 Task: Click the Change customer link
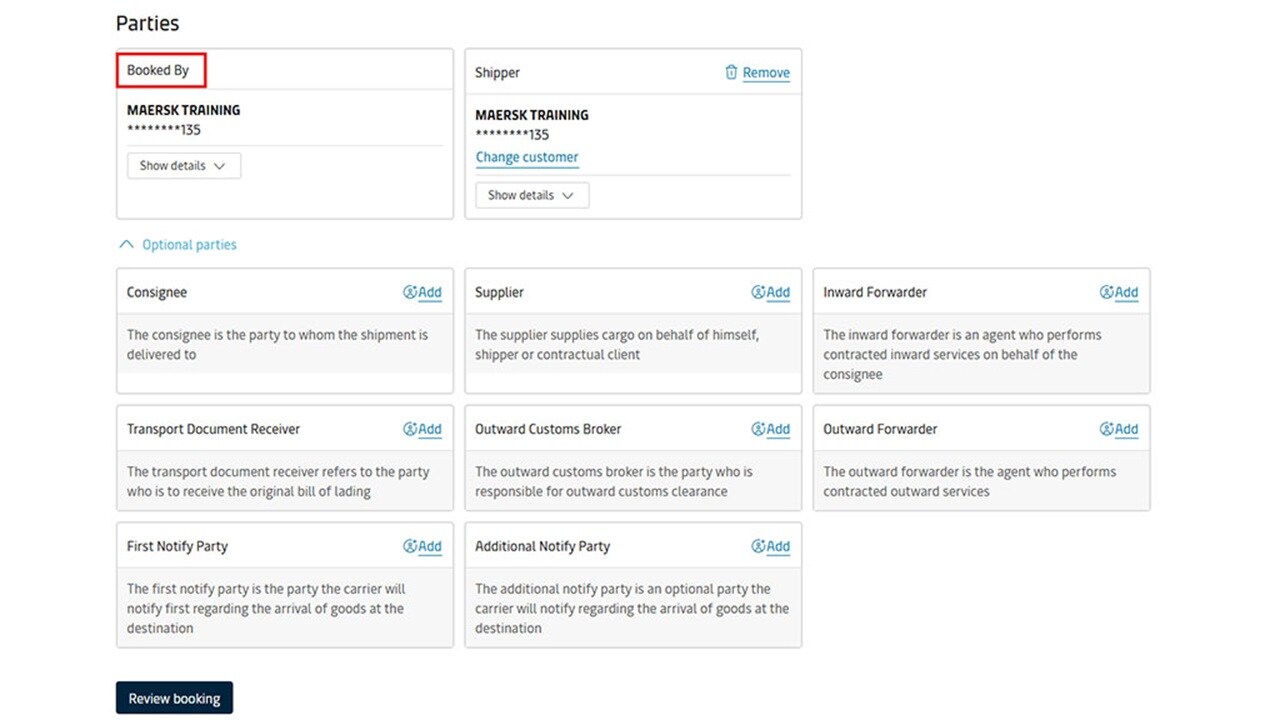tap(527, 157)
